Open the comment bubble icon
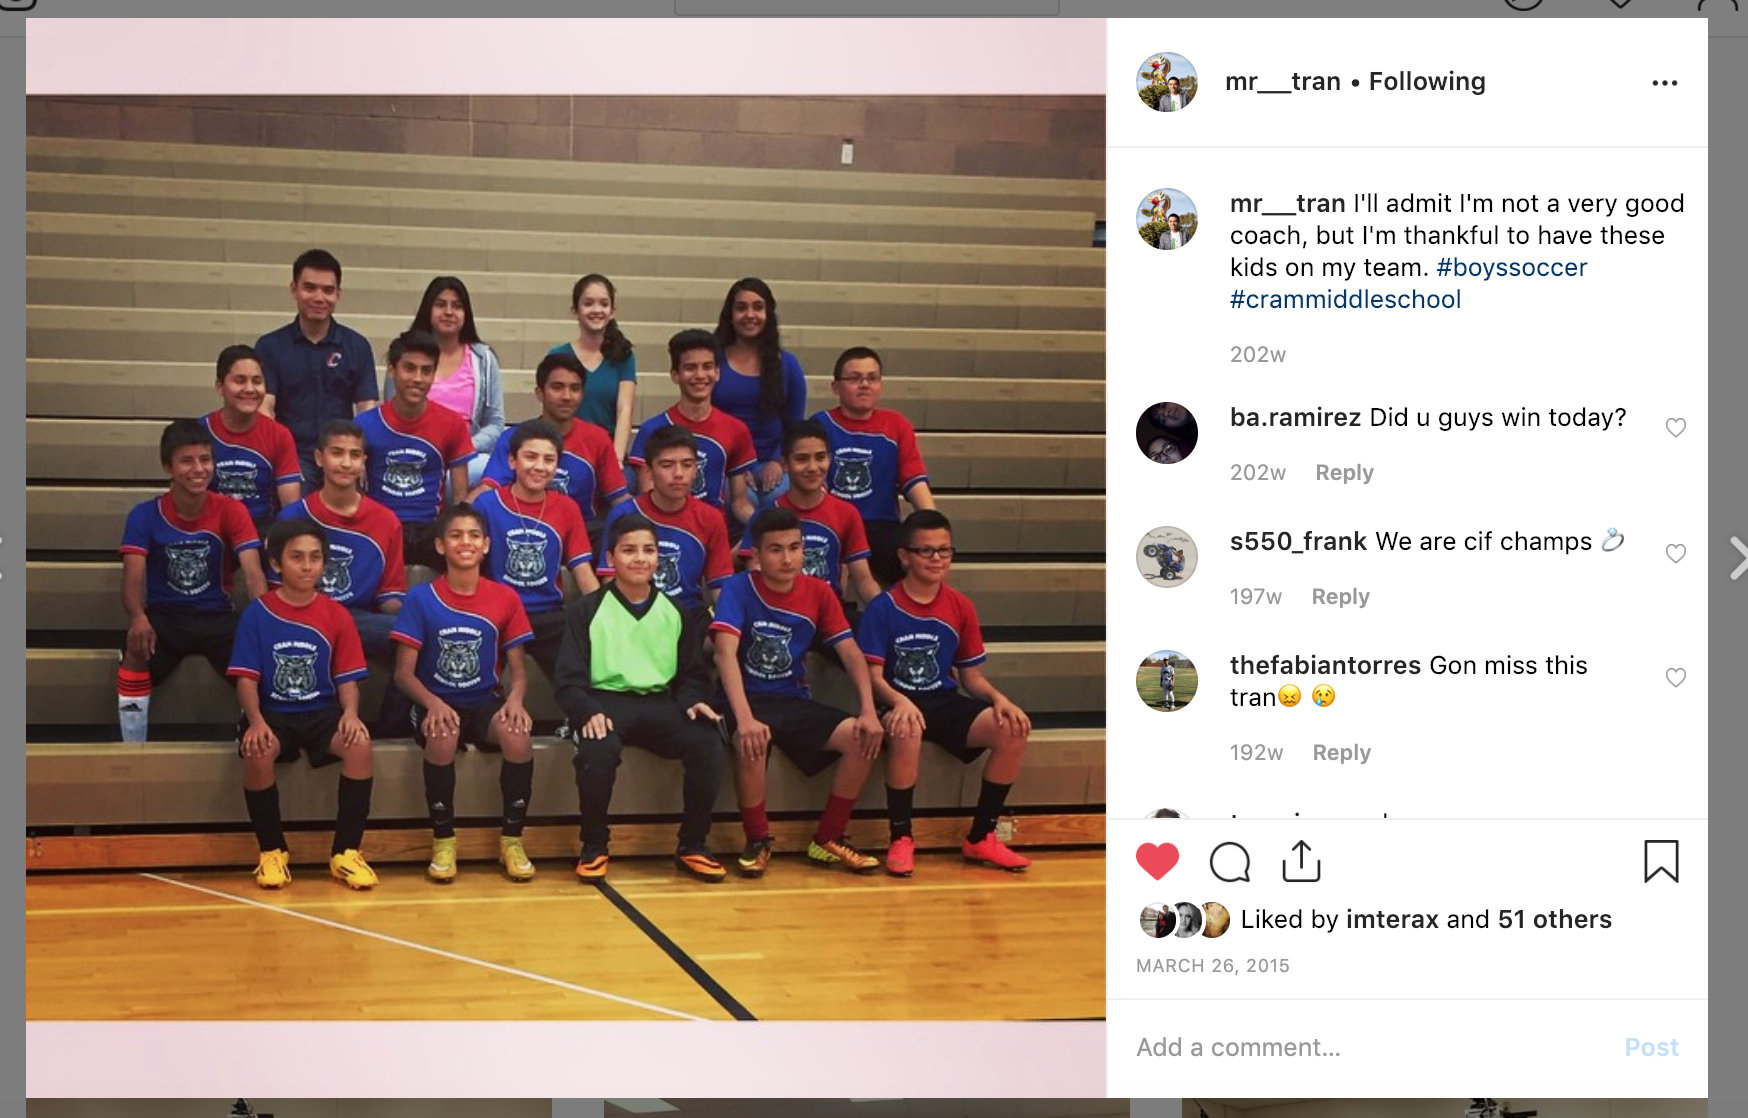 [1230, 862]
